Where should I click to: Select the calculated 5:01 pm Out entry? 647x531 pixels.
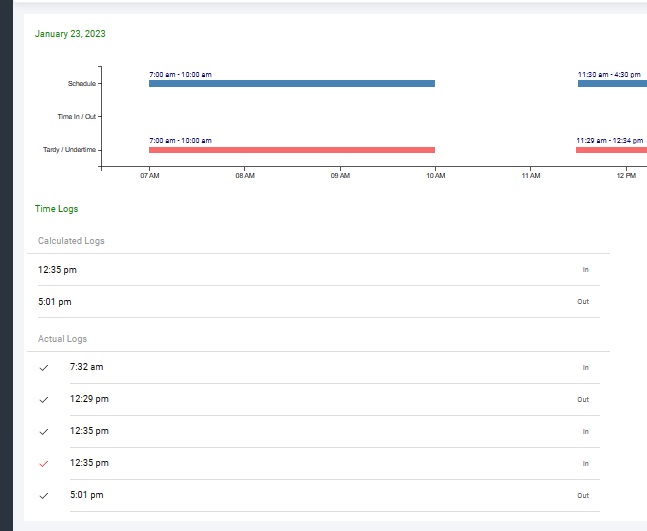[55, 302]
